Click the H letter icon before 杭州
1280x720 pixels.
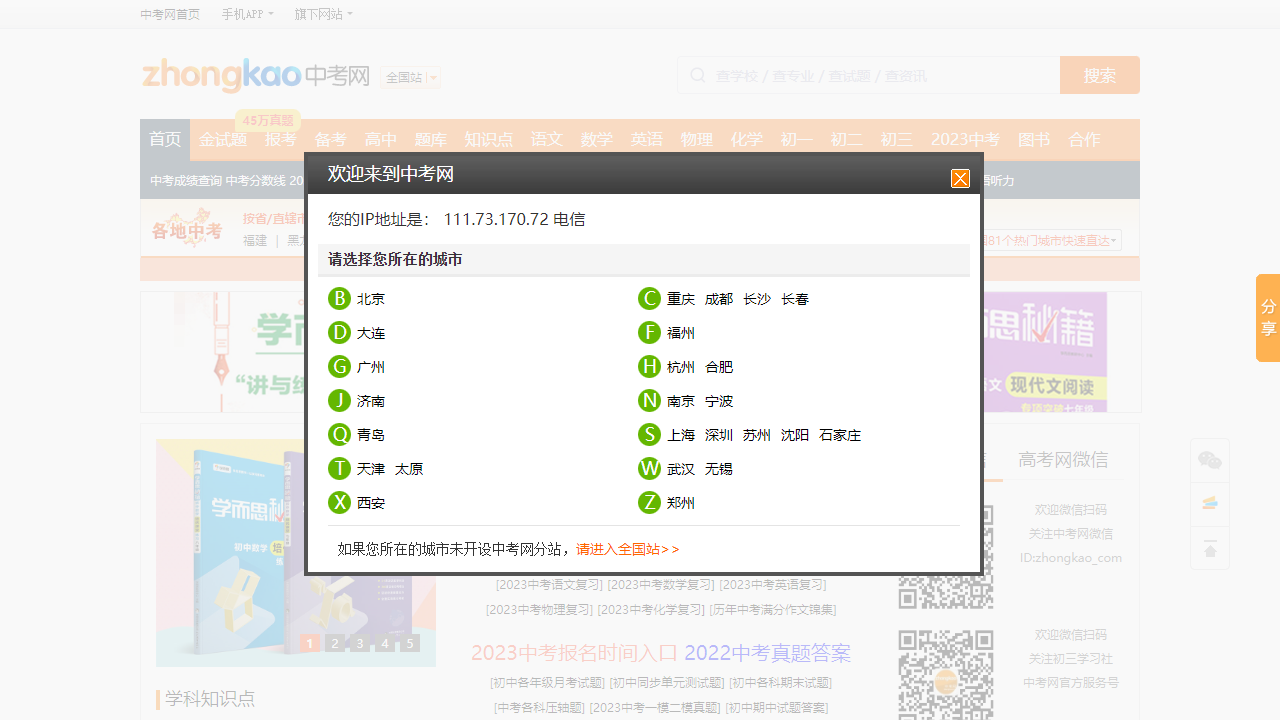649,366
